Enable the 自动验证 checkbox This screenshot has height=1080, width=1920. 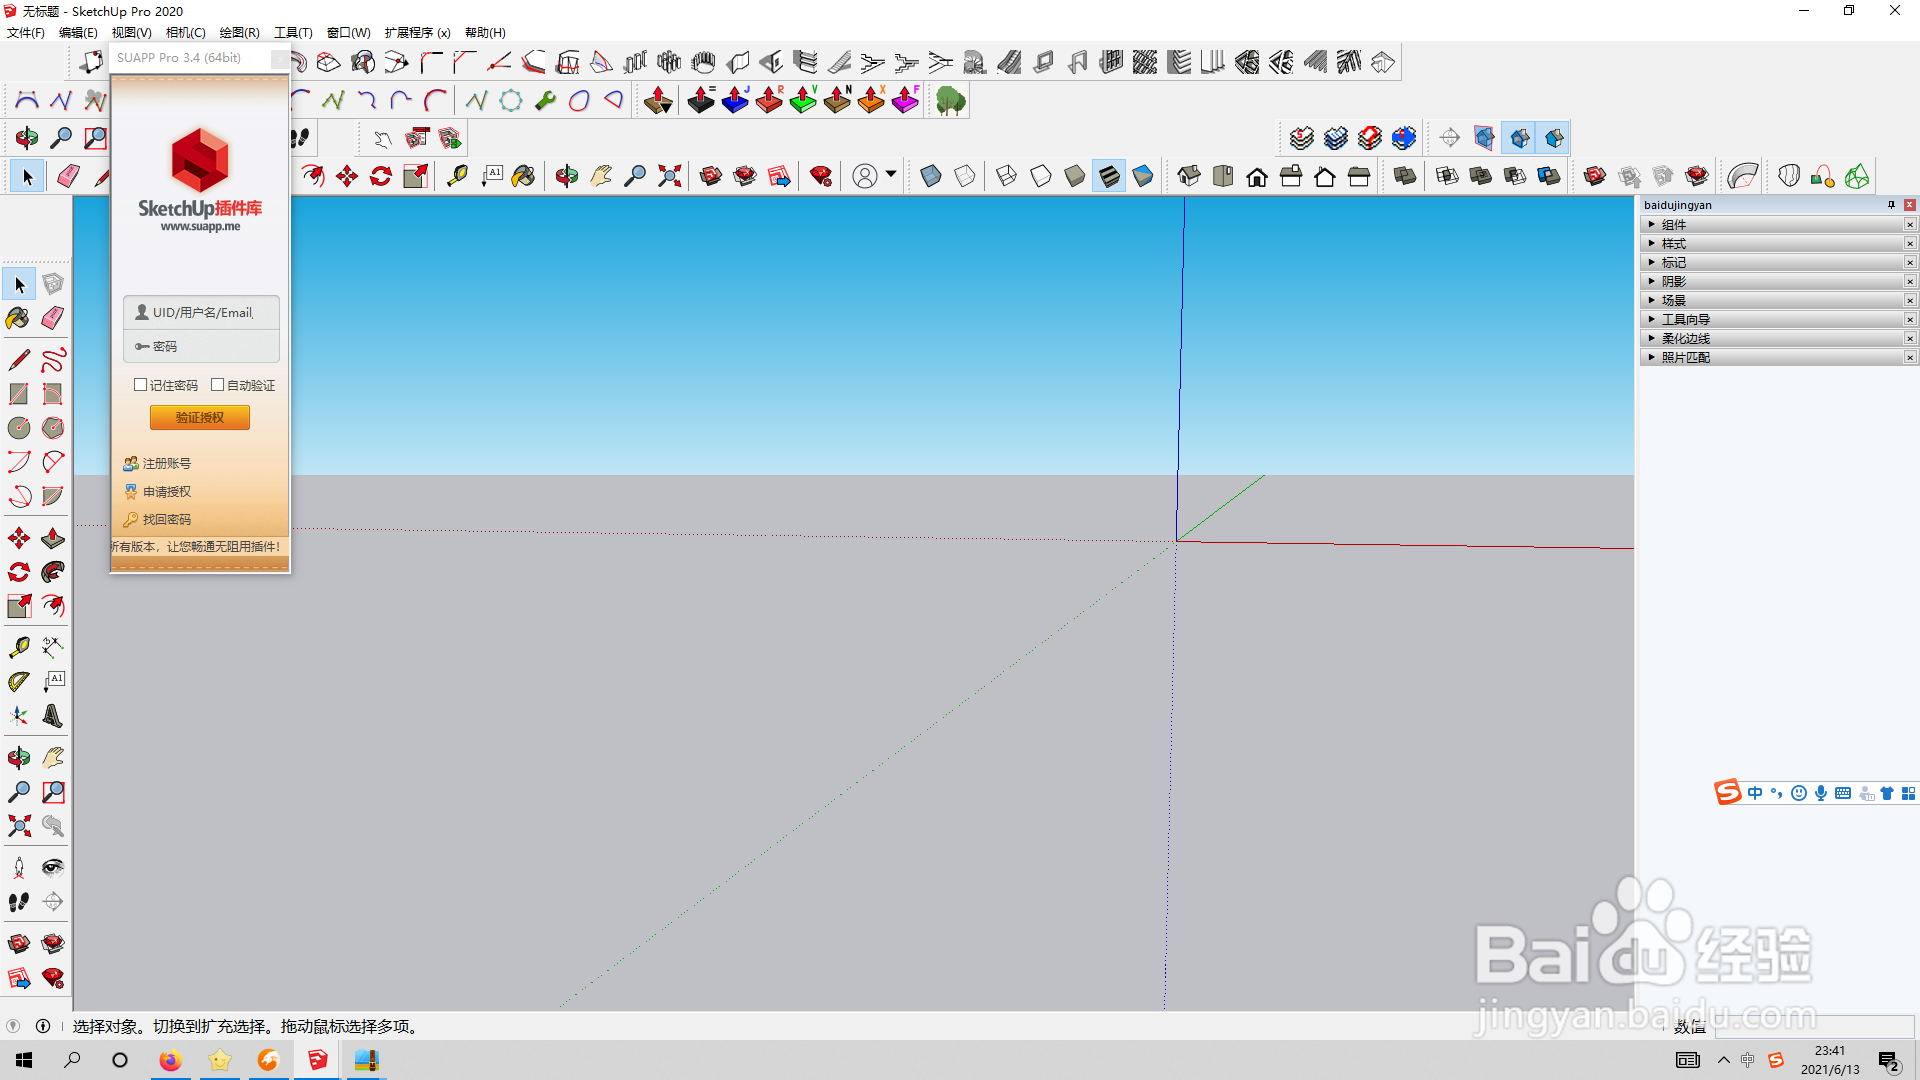(x=218, y=385)
